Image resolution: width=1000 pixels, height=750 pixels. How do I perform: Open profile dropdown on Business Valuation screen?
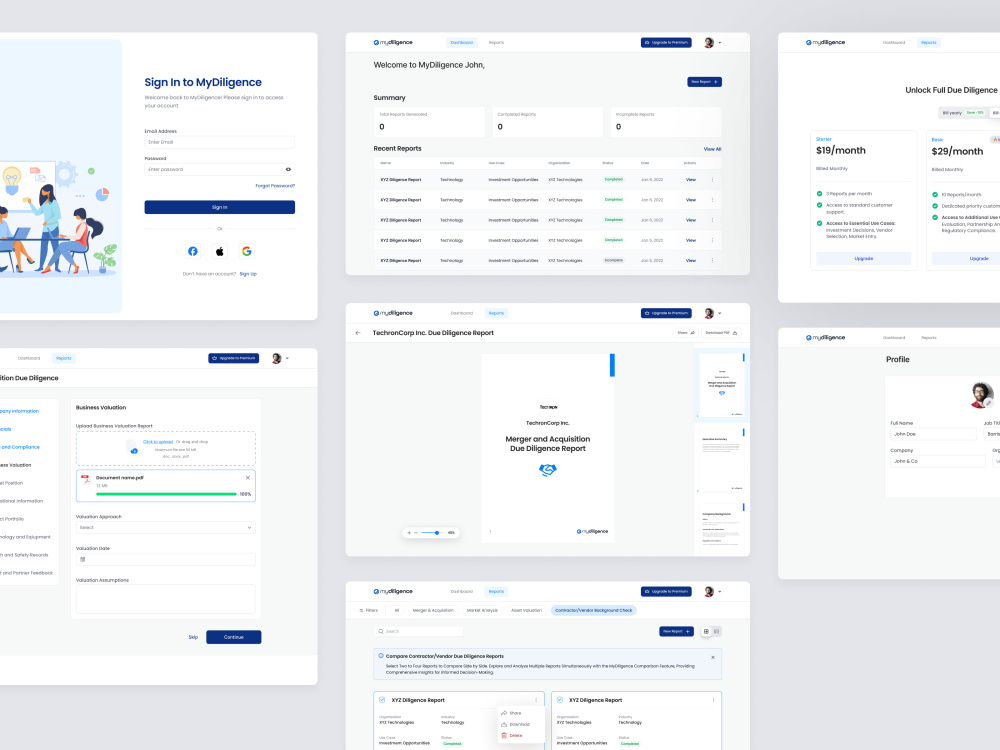pyautogui.click(x=281, y=358)
